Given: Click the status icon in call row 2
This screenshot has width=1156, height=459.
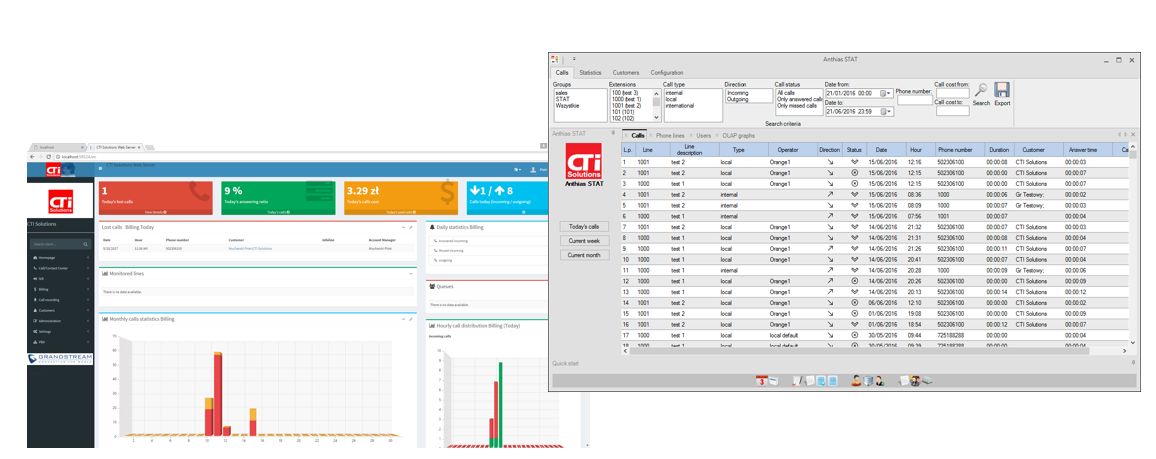Looking at the screenshot, I should coord(854,173).
